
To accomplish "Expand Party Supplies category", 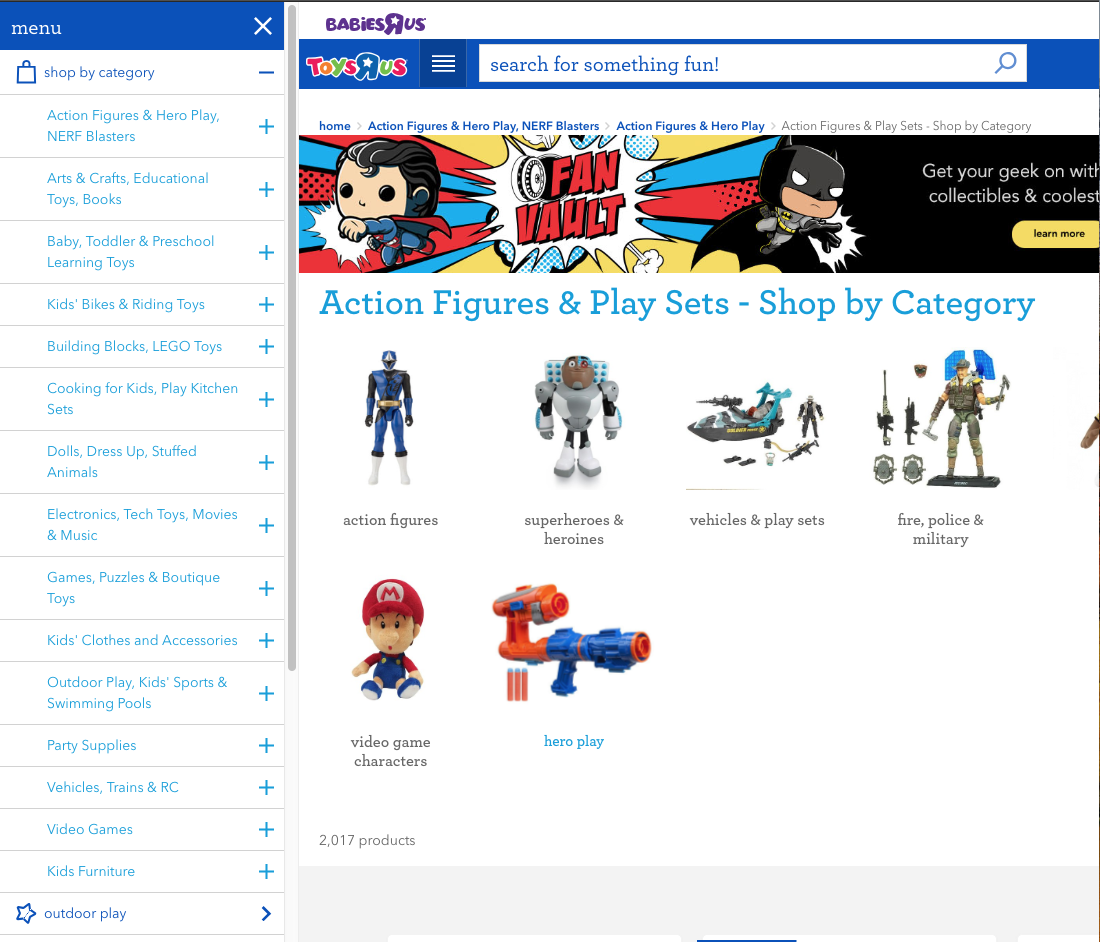I will [266, 746].
